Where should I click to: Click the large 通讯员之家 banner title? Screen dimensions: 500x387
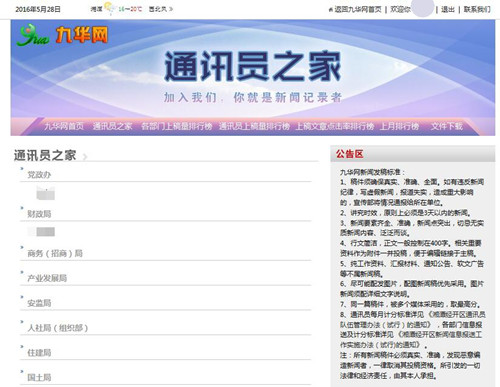point(252,66)
